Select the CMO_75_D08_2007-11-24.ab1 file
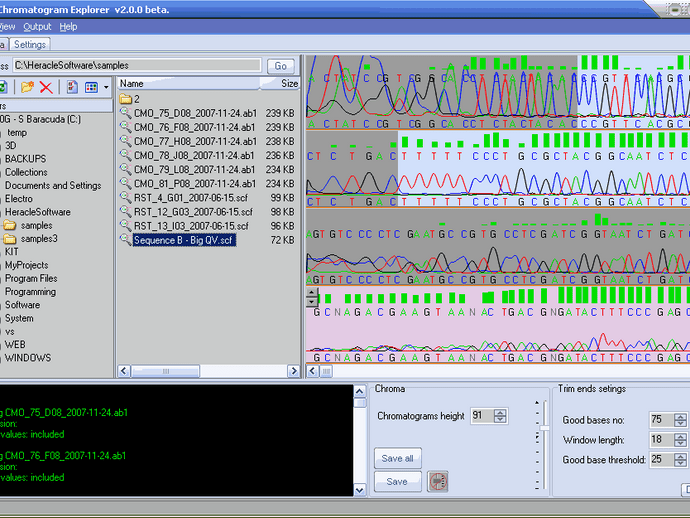 click(193, 114)
